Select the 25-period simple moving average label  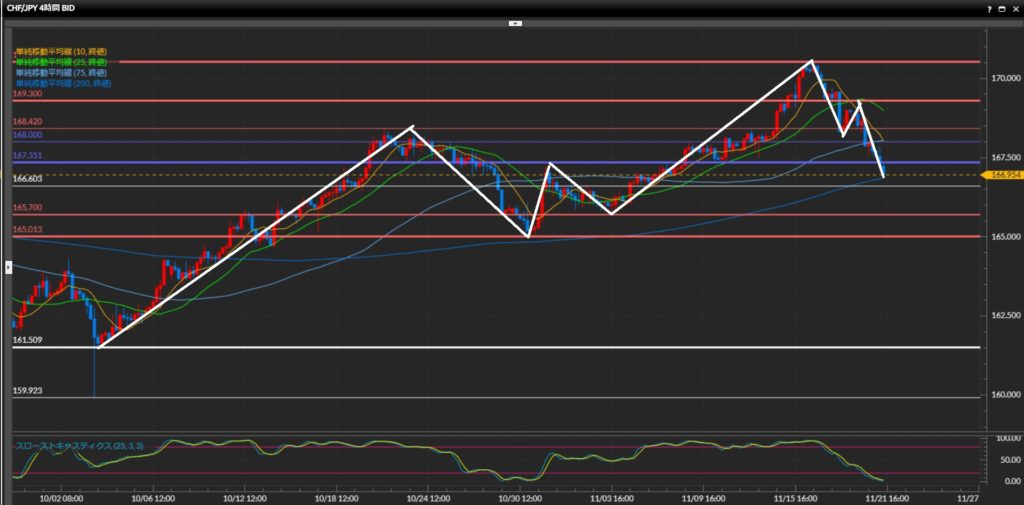[61, 62]
